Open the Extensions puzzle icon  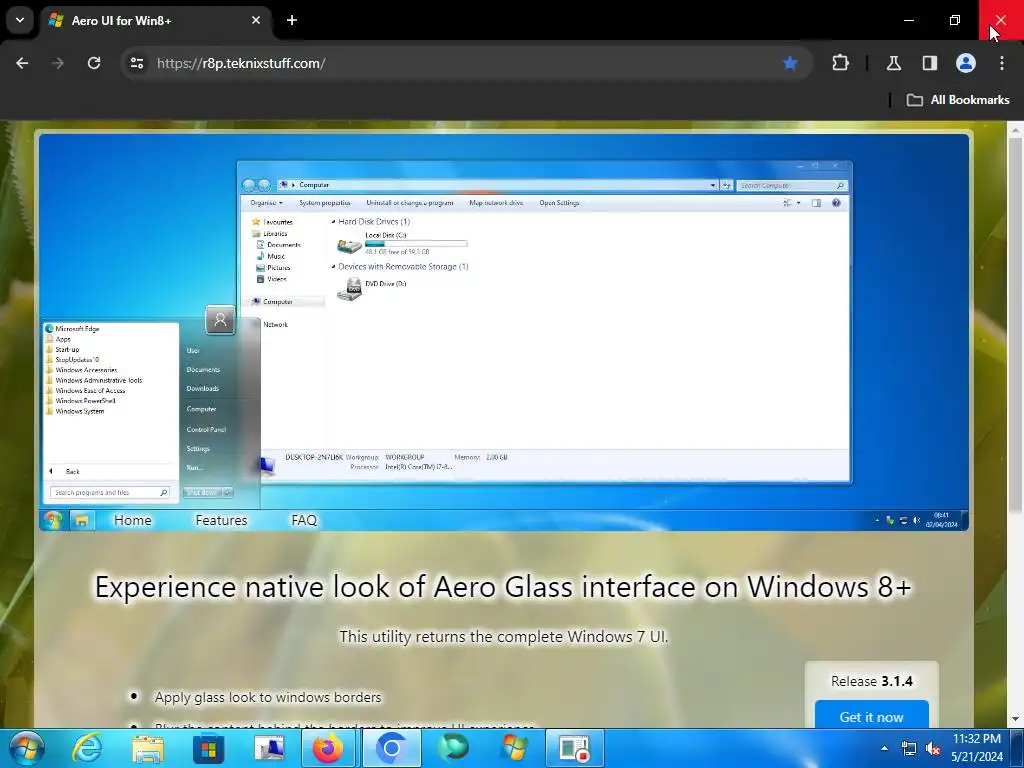coord(840,63)
